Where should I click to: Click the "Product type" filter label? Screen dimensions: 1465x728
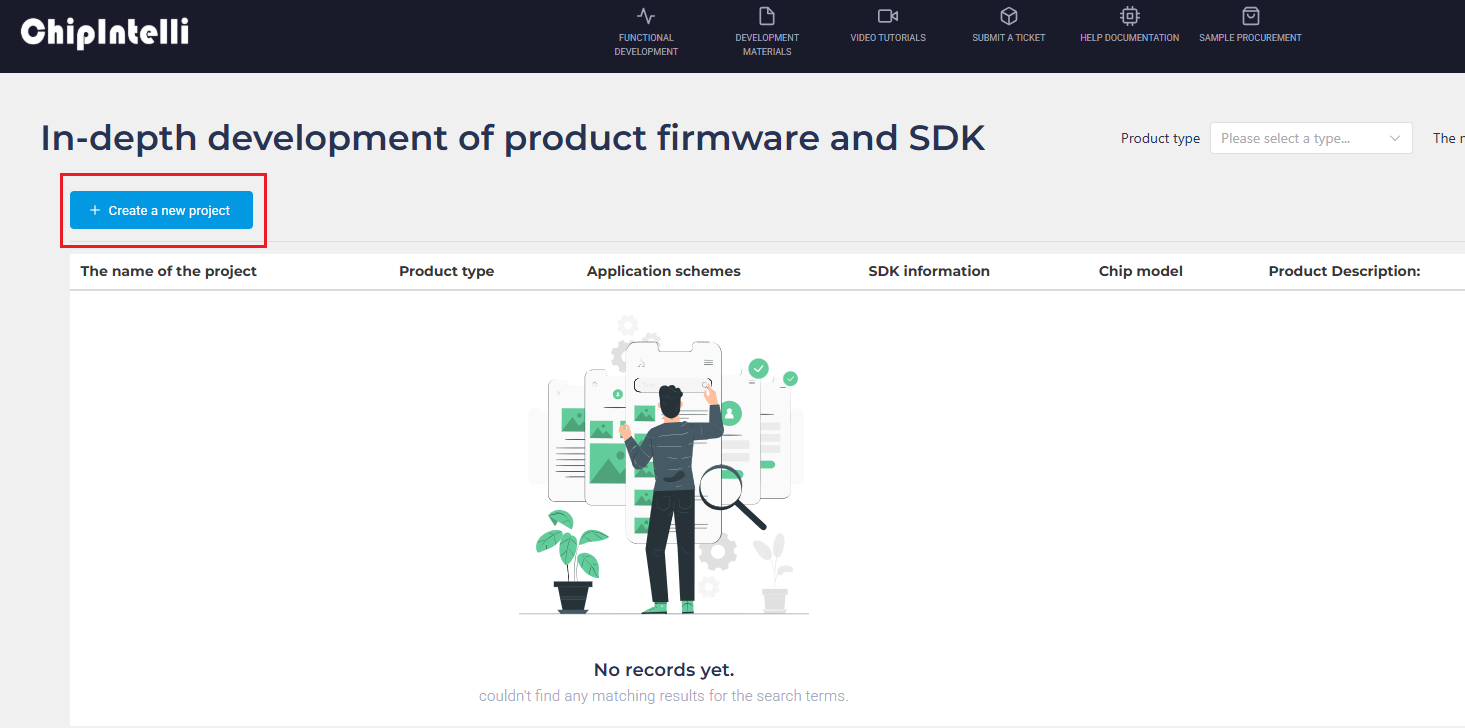pyautogui.click(x=1160, y=139)
